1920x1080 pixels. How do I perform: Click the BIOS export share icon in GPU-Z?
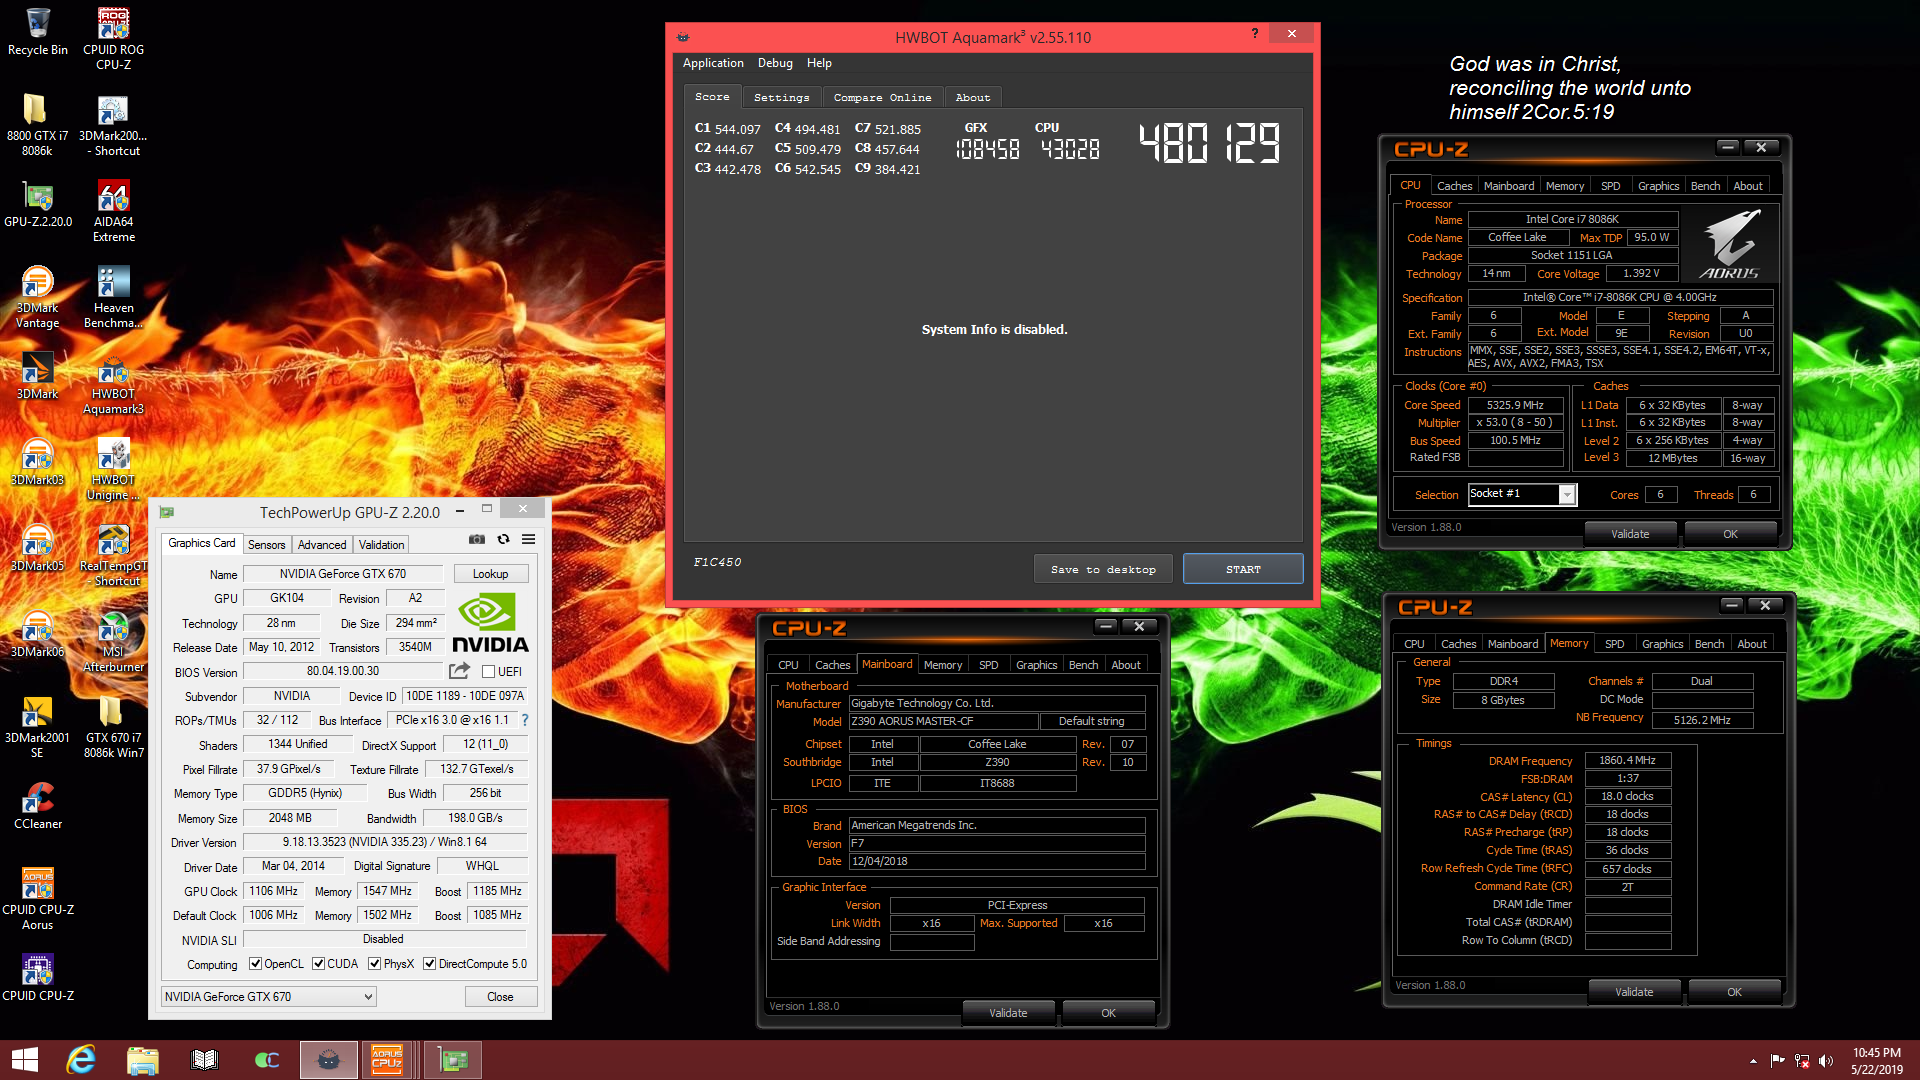tap(459, 671)
